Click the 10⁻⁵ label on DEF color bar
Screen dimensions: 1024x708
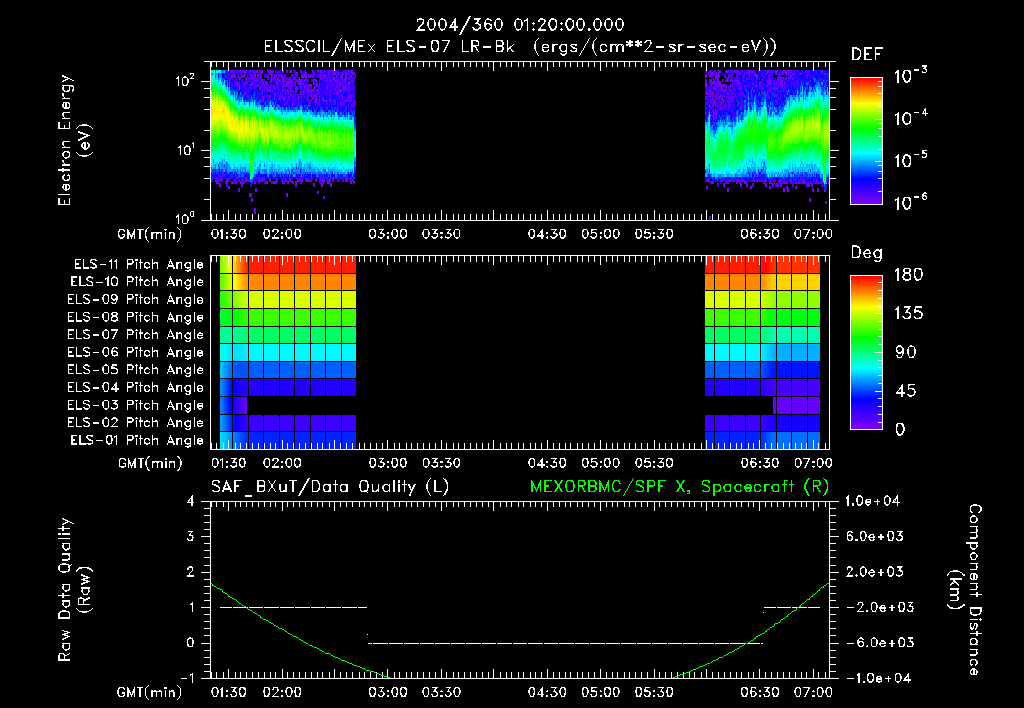pos(911,159)
